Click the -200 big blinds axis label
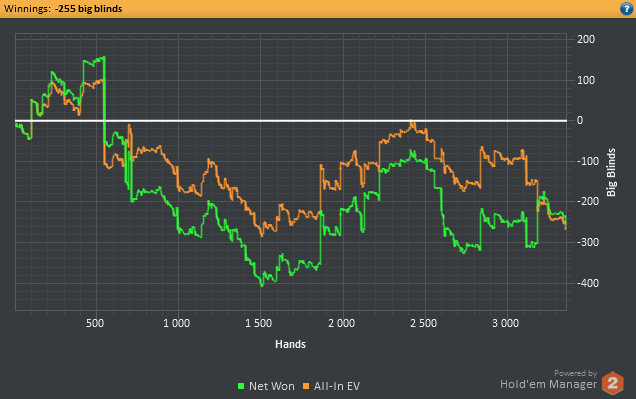The image size is (636, 399). coord(588,202)
